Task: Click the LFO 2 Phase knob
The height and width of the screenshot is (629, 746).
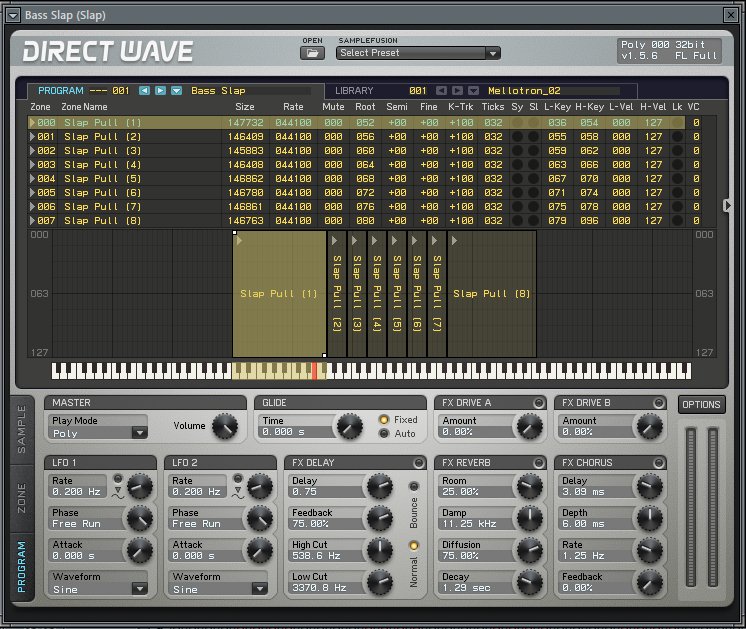Action: click(x=260, y=518)
